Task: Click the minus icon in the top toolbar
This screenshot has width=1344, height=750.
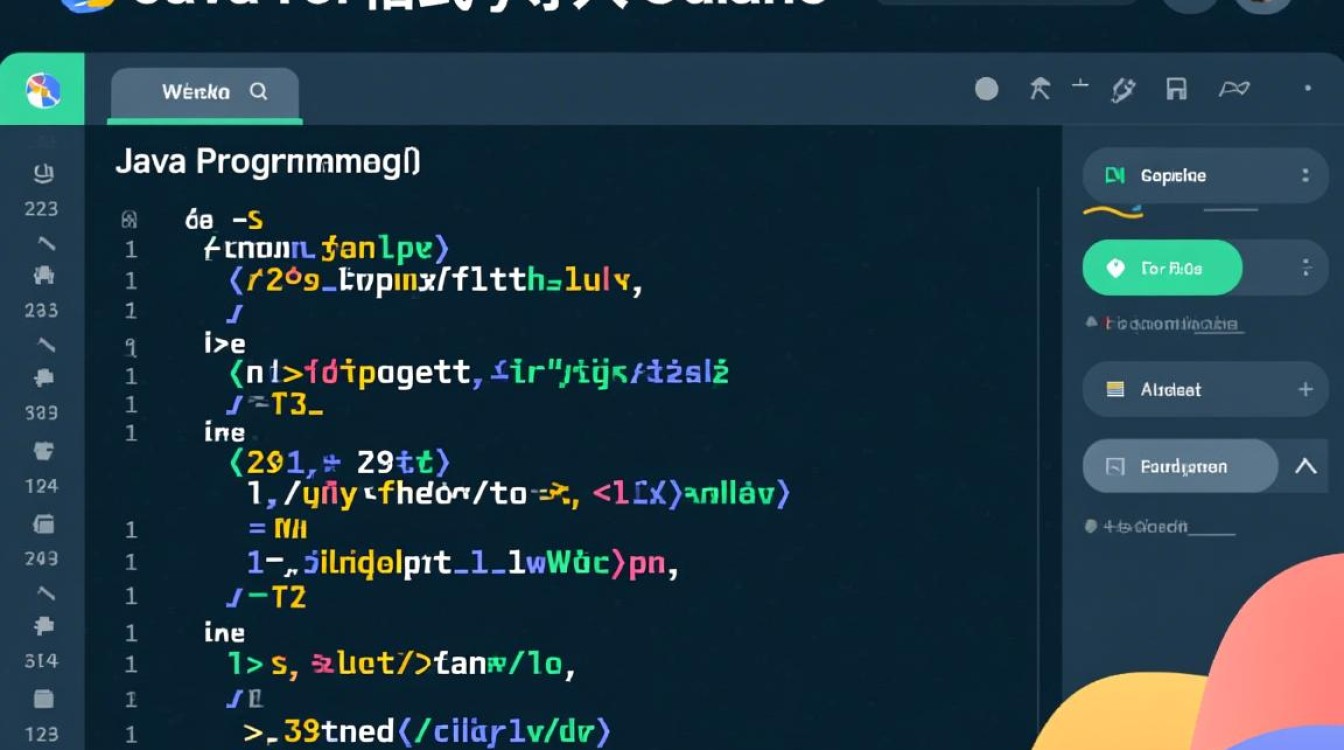Action: click(1080, 86)
